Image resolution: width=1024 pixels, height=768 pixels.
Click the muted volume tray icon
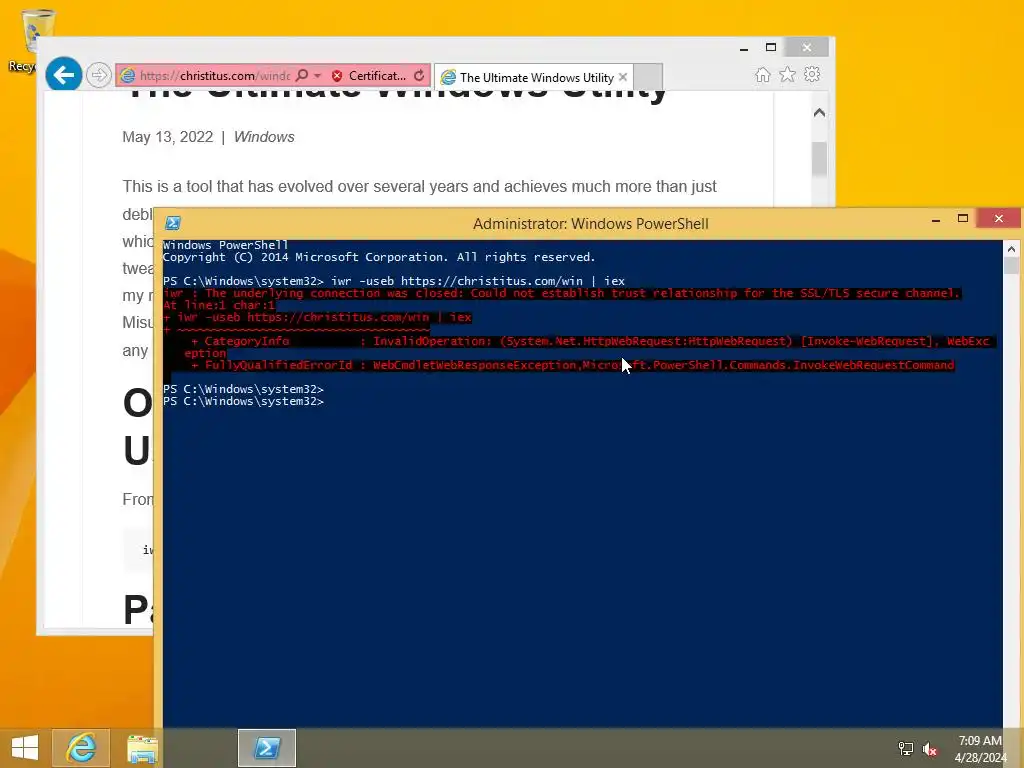click(x=930, y=748)
